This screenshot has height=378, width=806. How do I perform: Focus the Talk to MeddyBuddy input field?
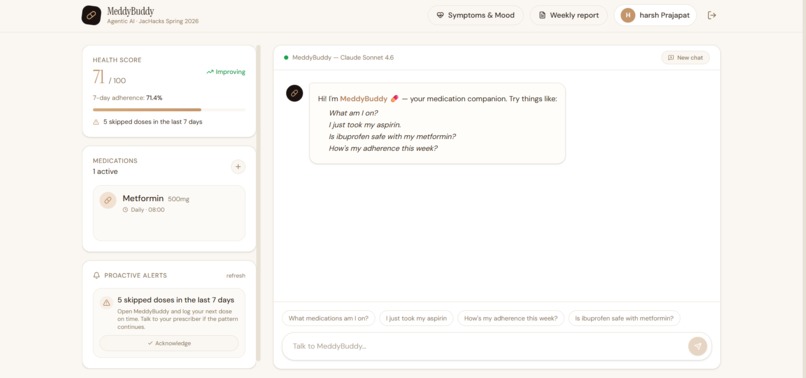(483, 346)
